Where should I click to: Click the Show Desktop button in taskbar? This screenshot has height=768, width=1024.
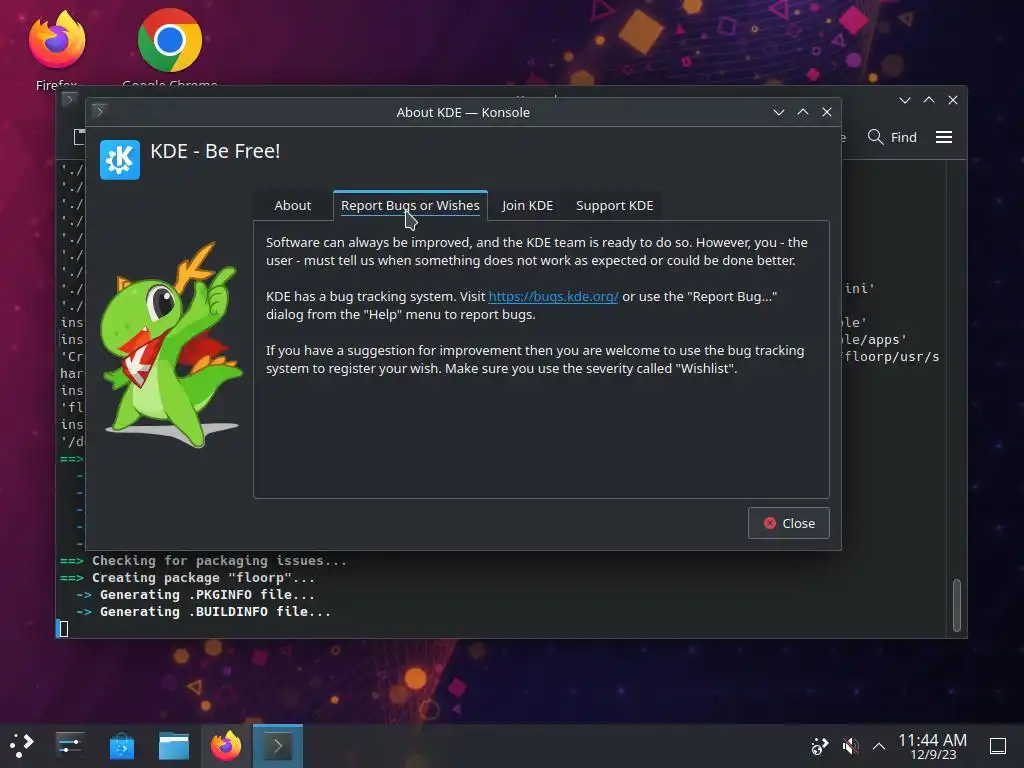pyautogui.click(x=998, y=746)
